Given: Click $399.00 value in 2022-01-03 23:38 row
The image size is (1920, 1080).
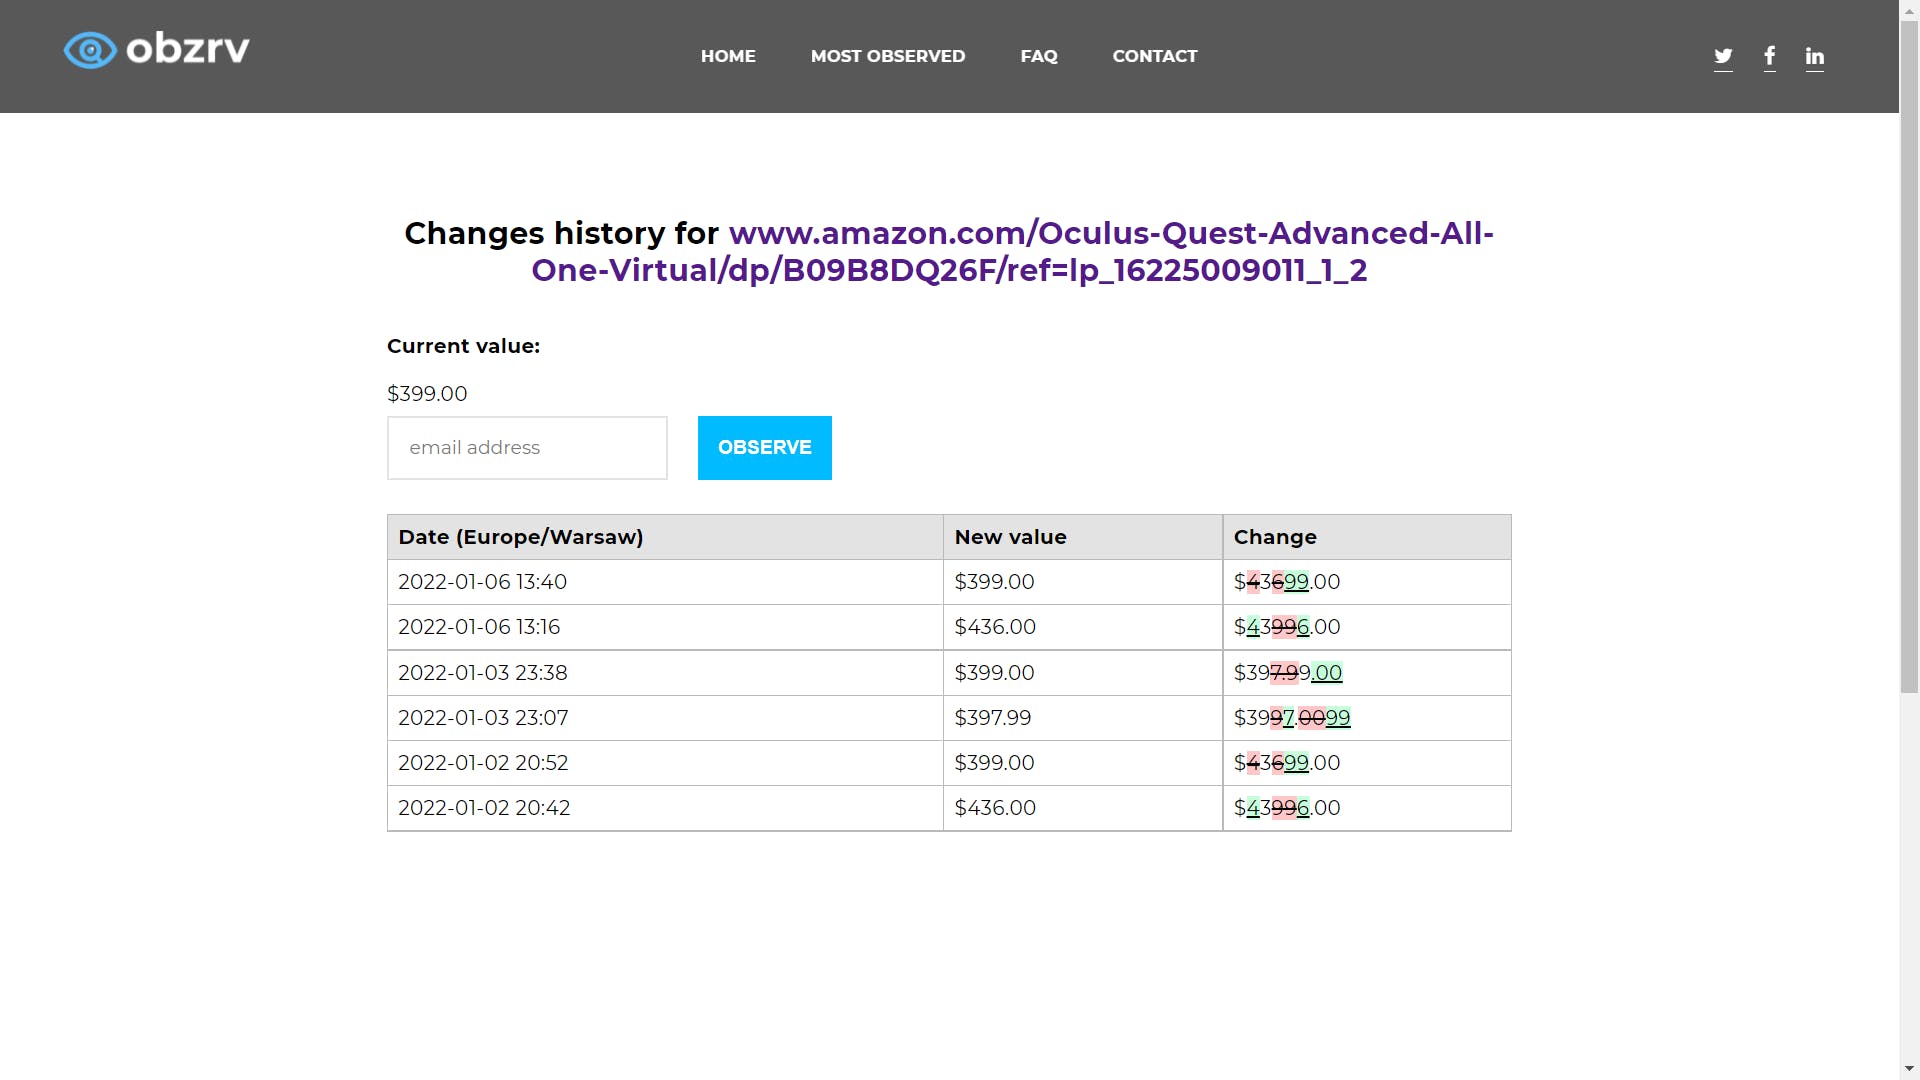Looking at the screenshot, I should coord(1083,673).
